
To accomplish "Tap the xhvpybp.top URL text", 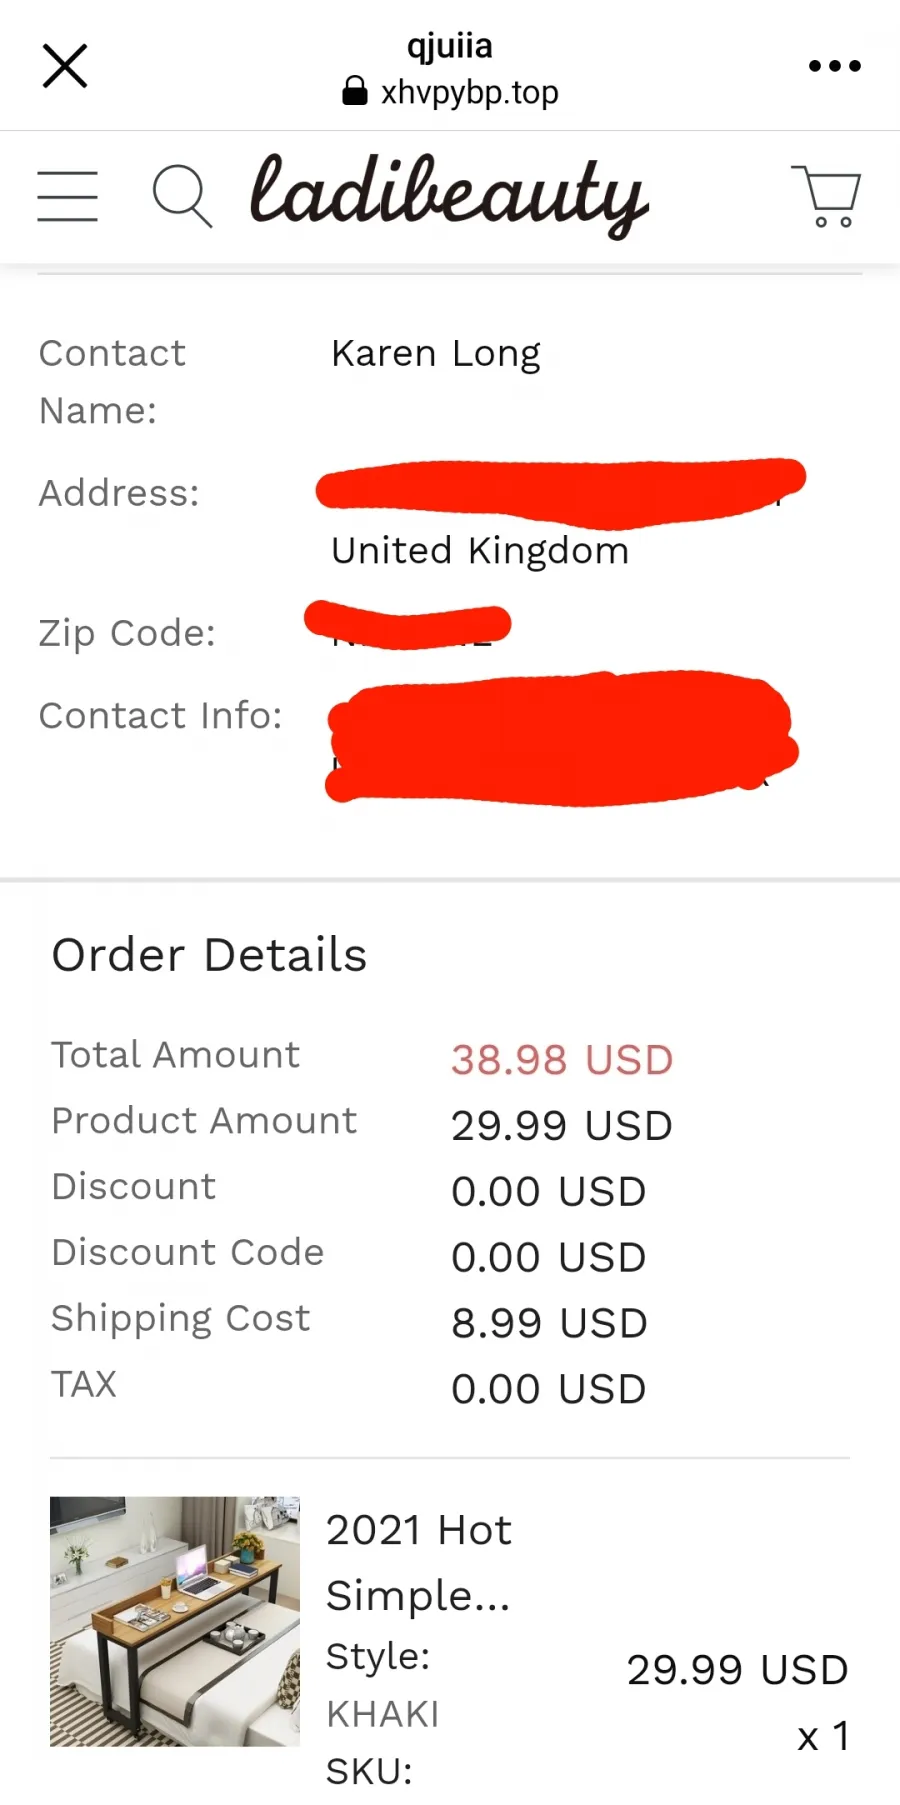I will tap(469, 92).
